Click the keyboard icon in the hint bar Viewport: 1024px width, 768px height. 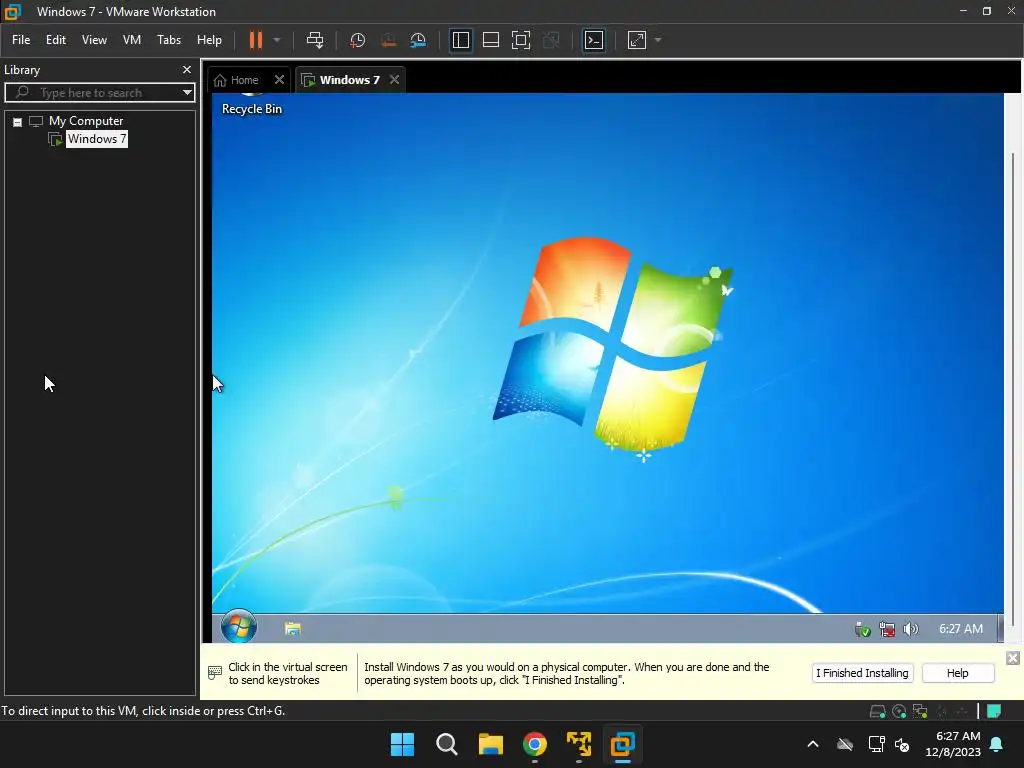215,673
